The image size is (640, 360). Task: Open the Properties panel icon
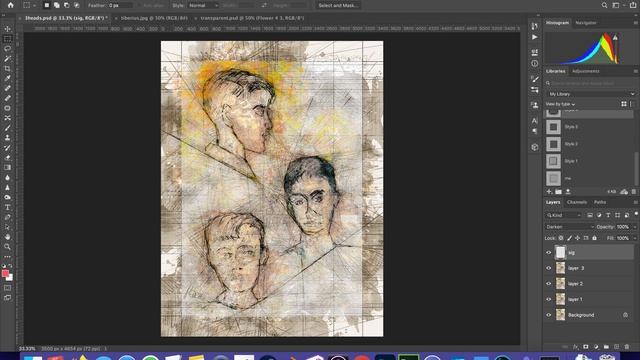[x=535, y=52]
